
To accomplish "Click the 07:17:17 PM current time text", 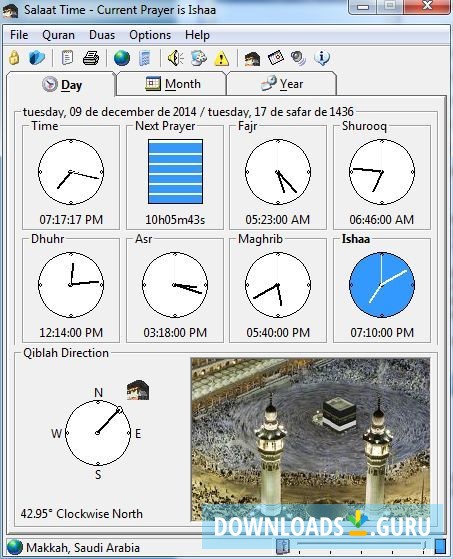I will coord(71,220).
